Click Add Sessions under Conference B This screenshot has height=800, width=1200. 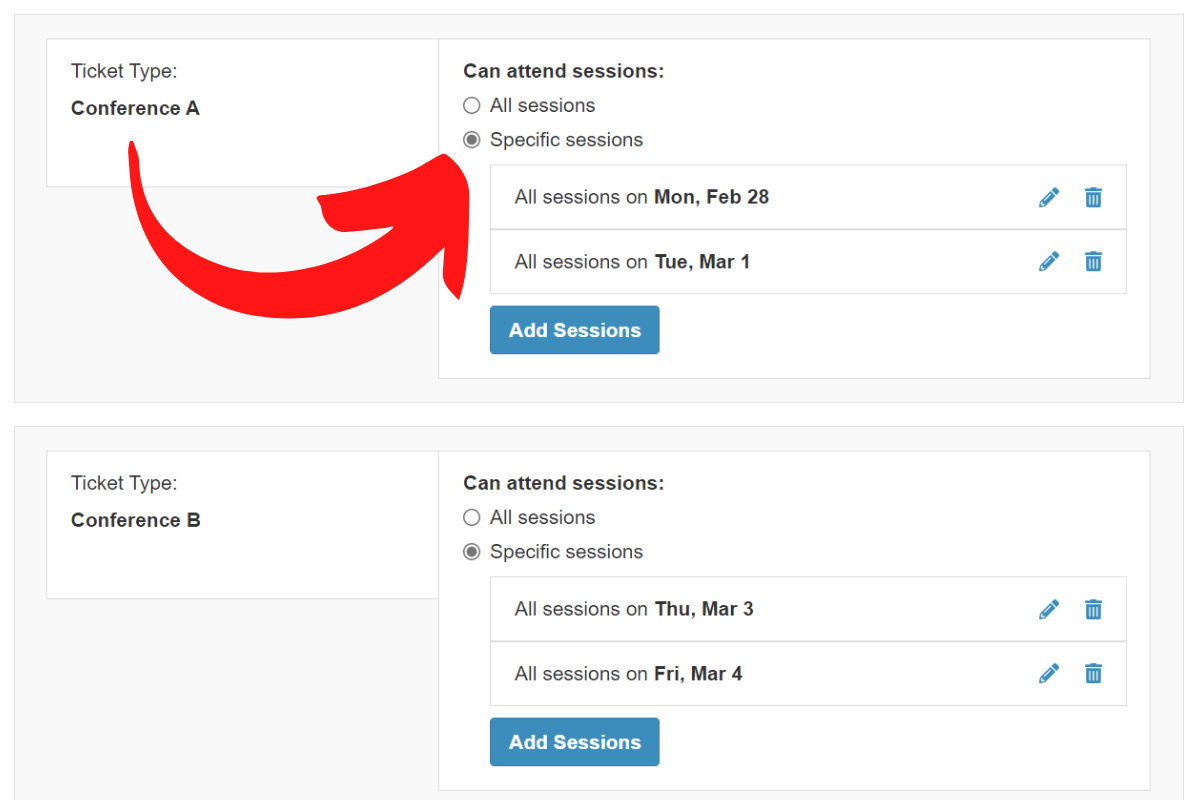click(x=574, y=742)
